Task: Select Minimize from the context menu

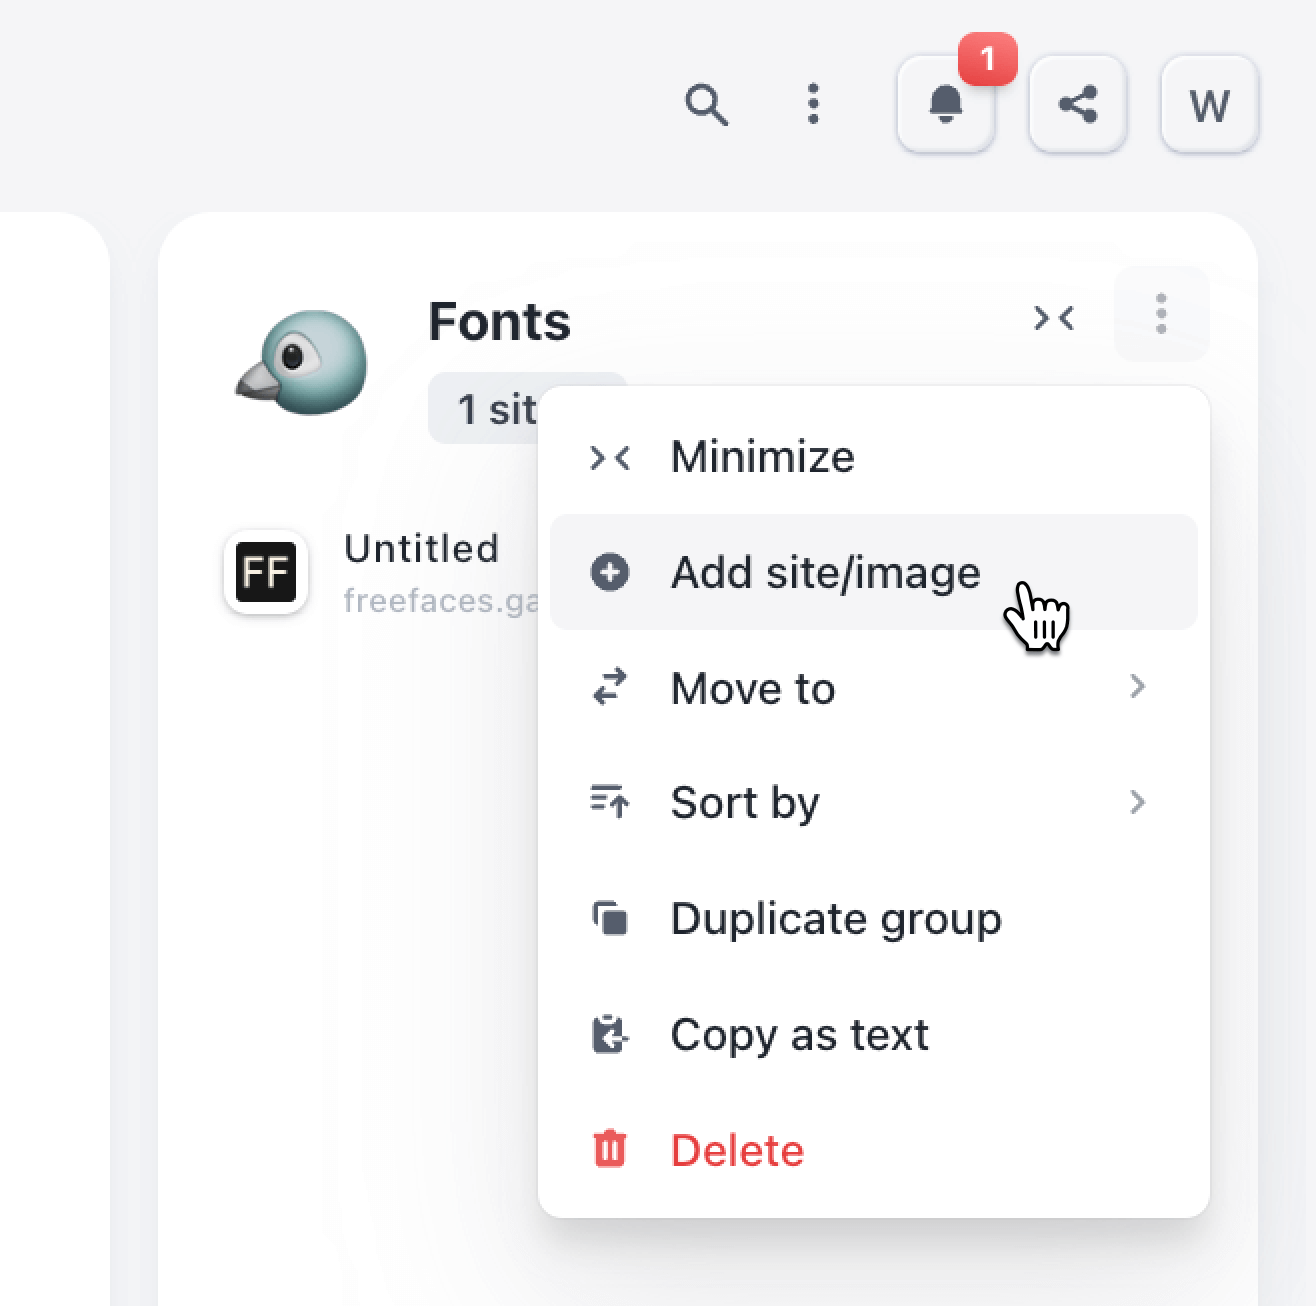Action: [x=874, y=457]
